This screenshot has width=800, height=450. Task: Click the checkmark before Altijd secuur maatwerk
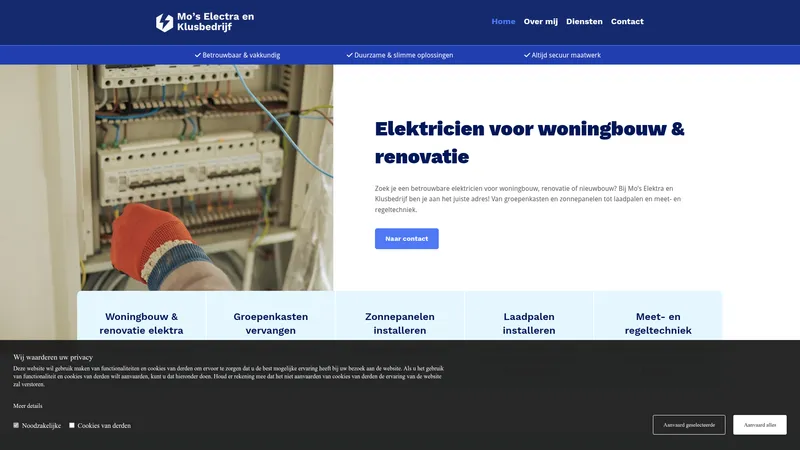click(x=527, y=55)
